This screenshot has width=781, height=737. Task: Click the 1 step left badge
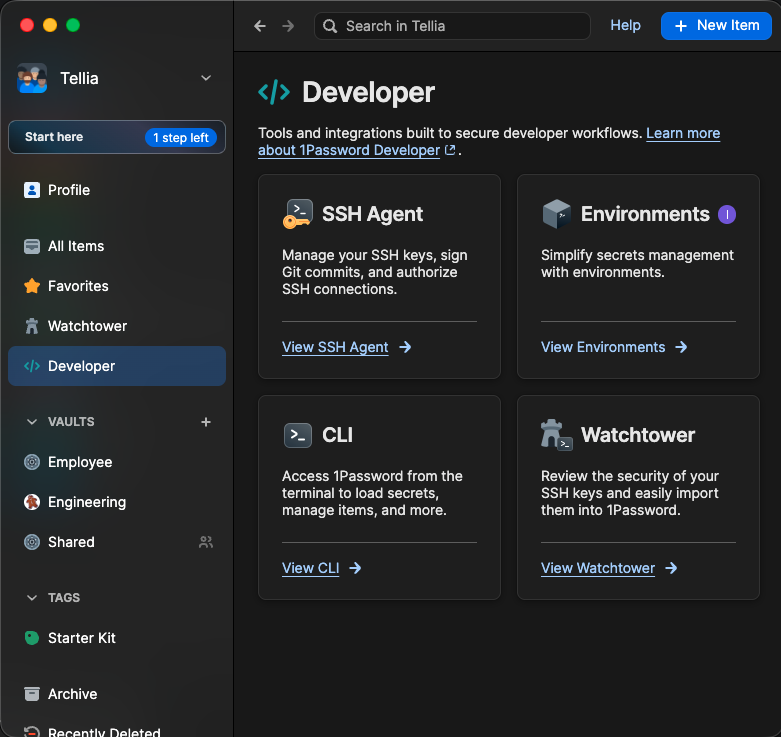click(181, 138)
